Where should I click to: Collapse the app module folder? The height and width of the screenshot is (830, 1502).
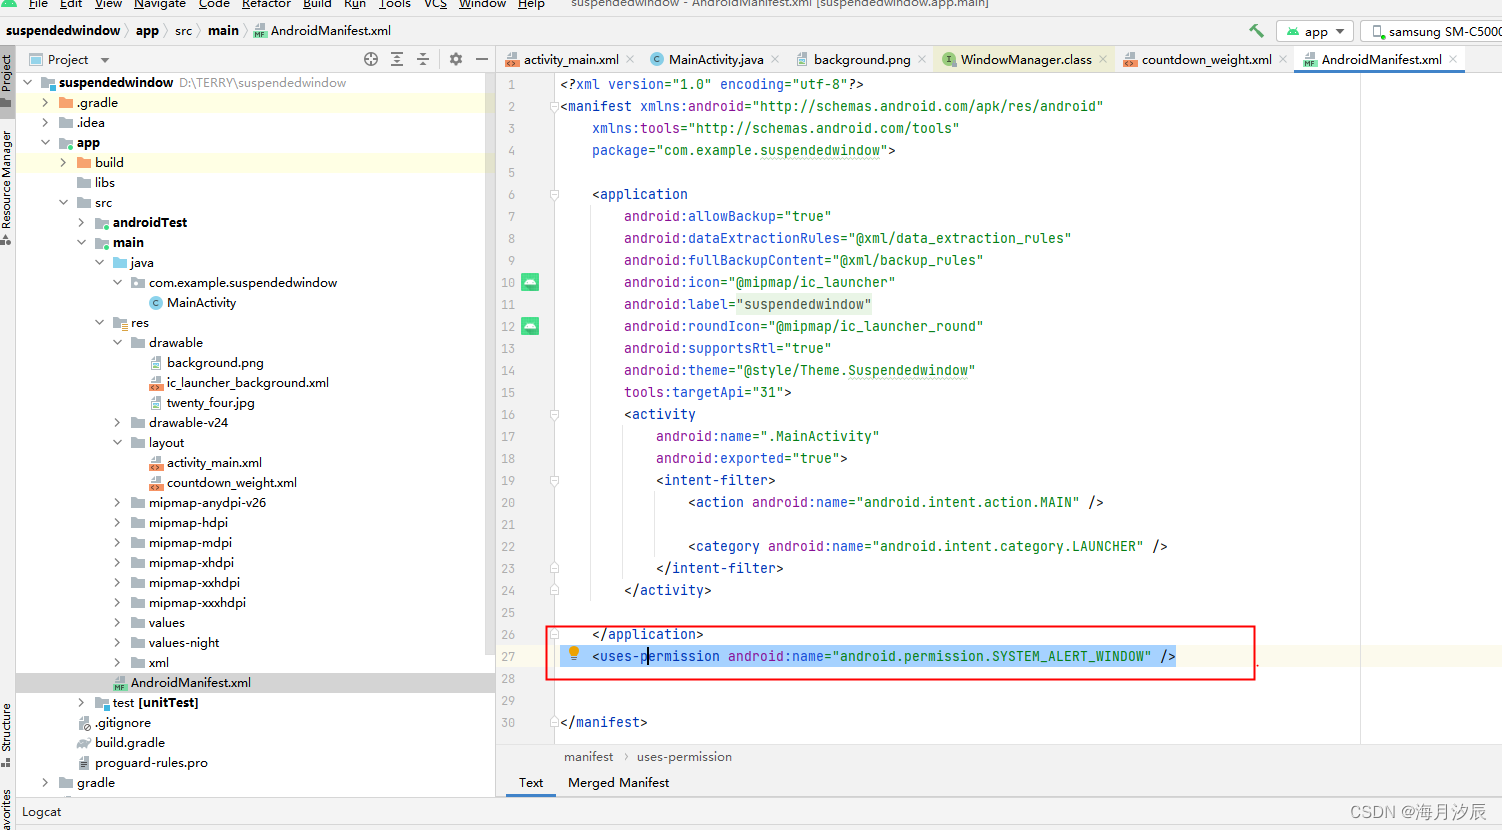coord(45,142)
